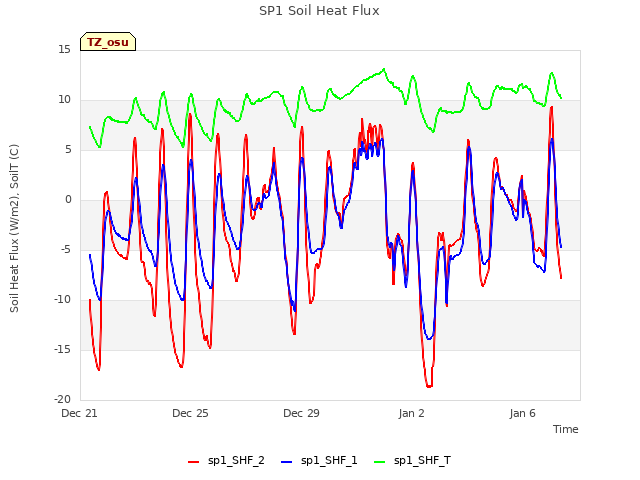The image size is (640, 480).
Task: Click the y-axis value 0
Action: (68, 200)
